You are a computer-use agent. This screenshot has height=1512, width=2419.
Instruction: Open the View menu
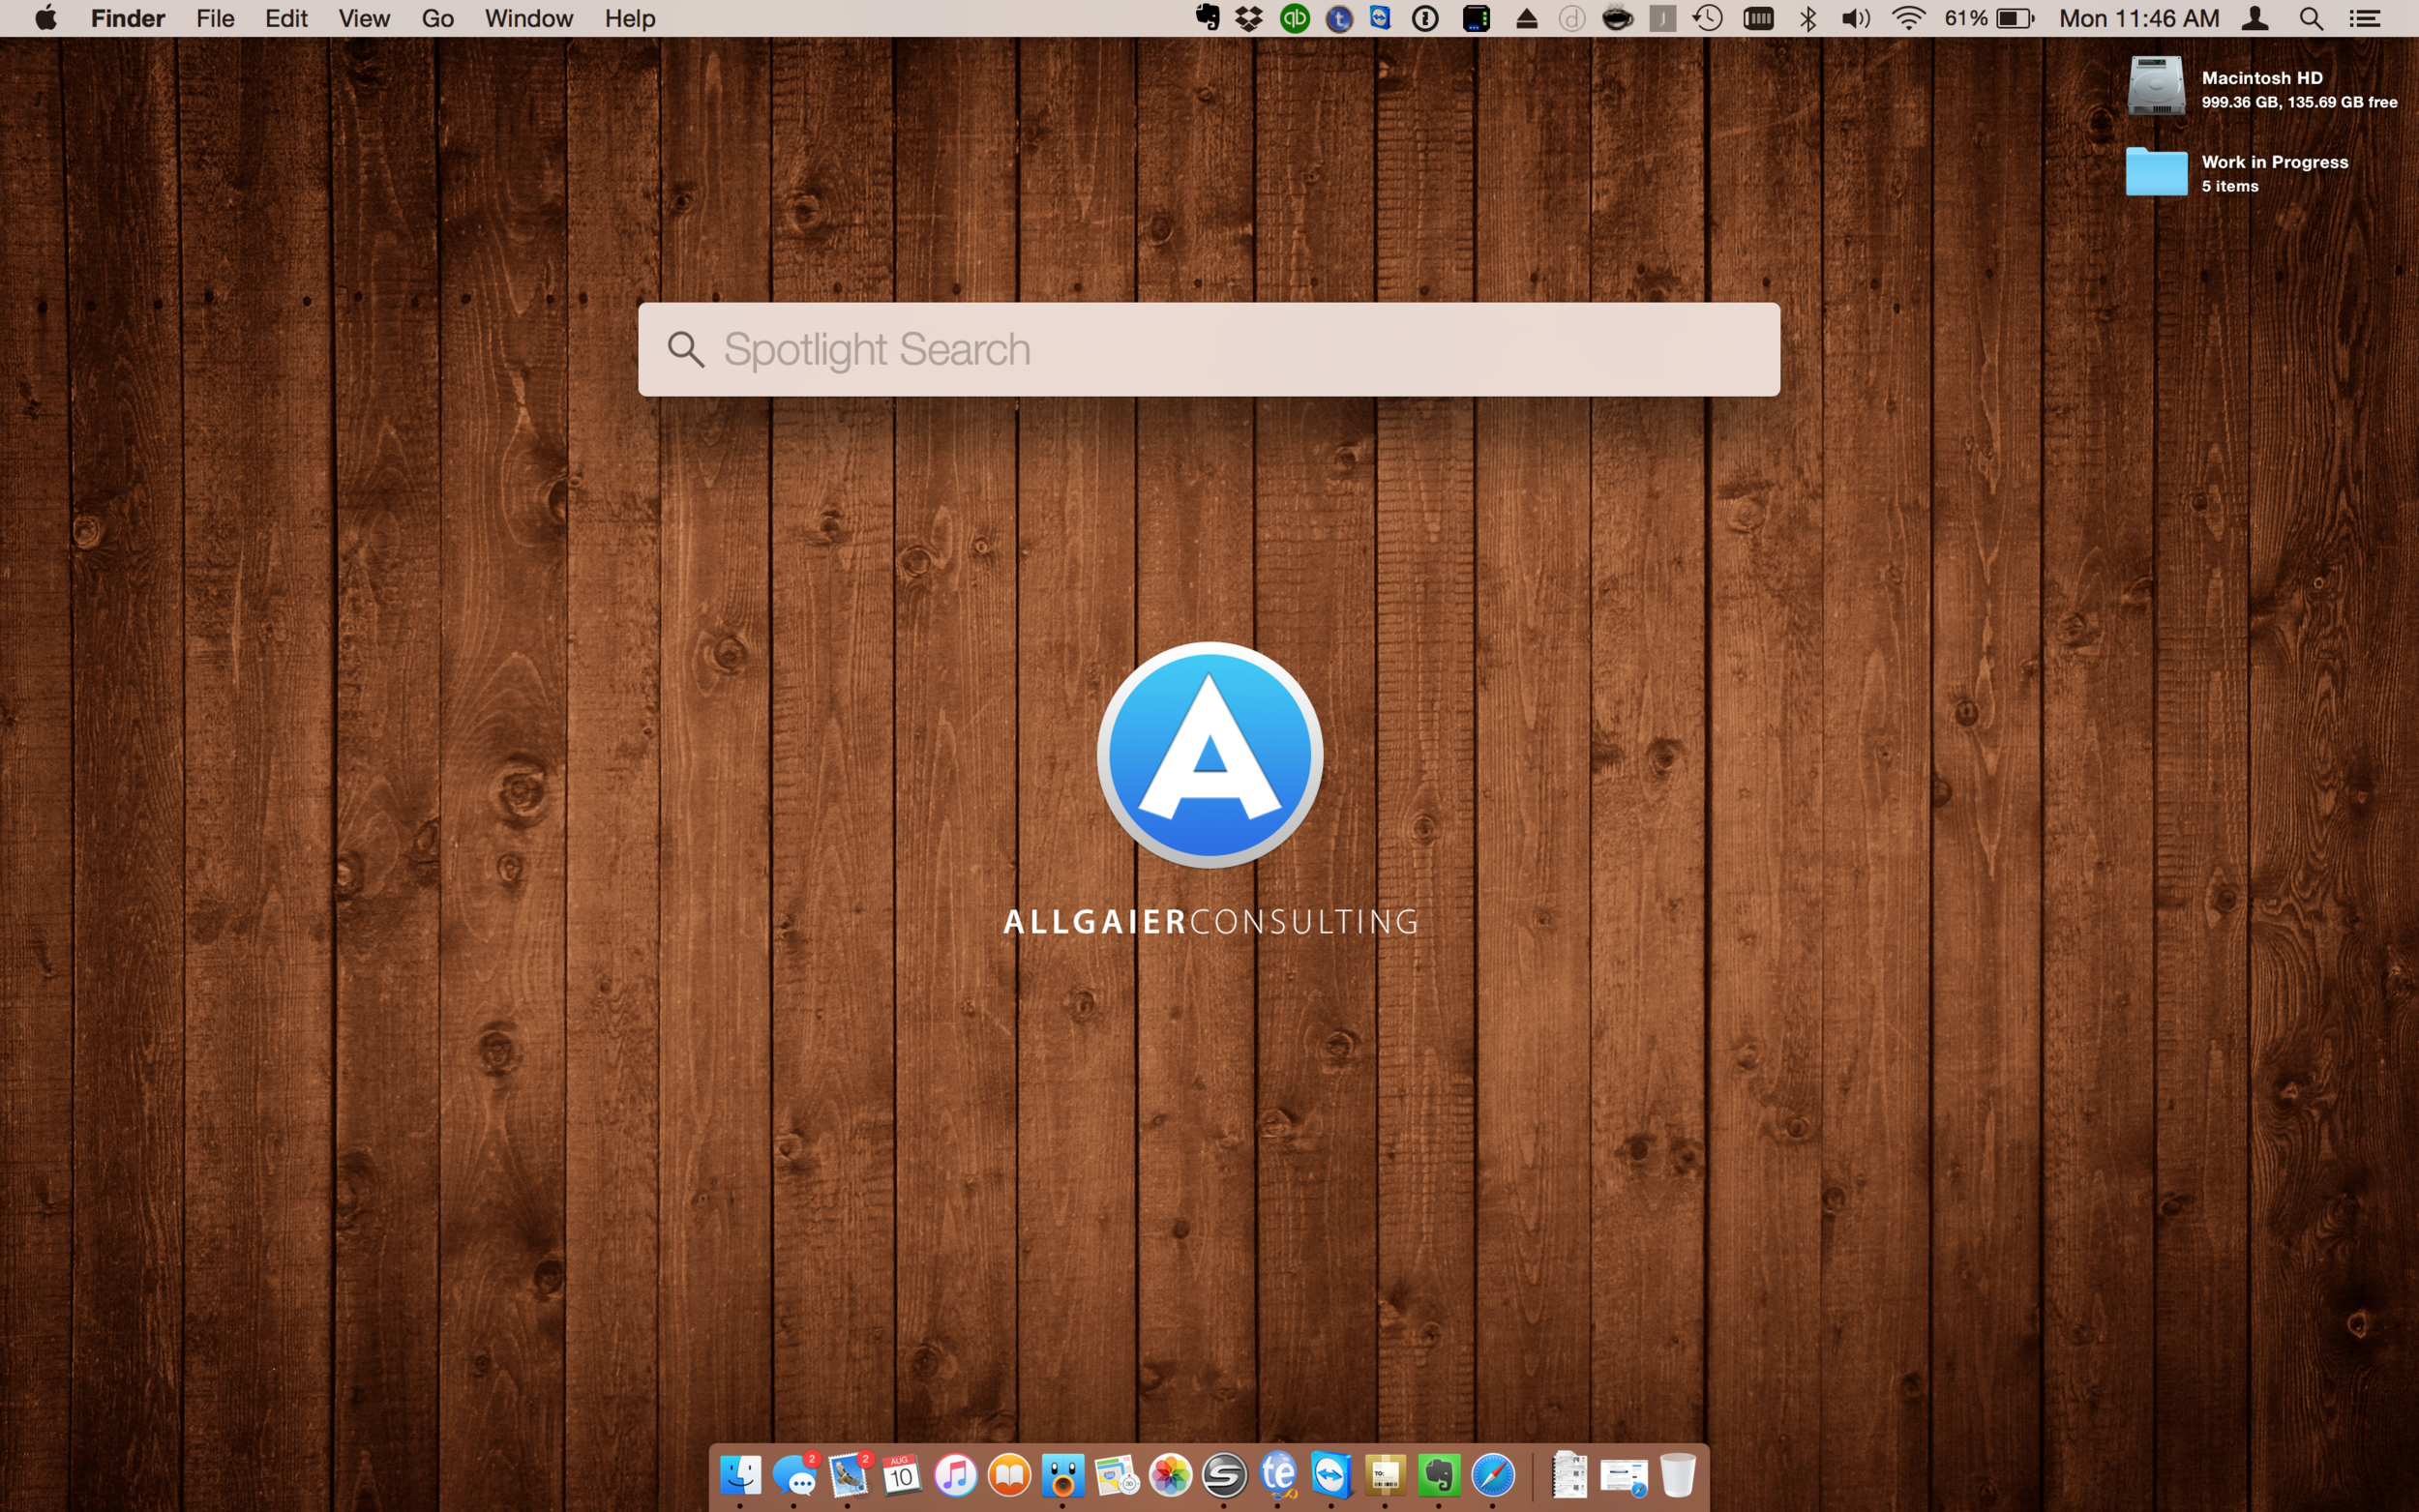(x=364, y=18)
